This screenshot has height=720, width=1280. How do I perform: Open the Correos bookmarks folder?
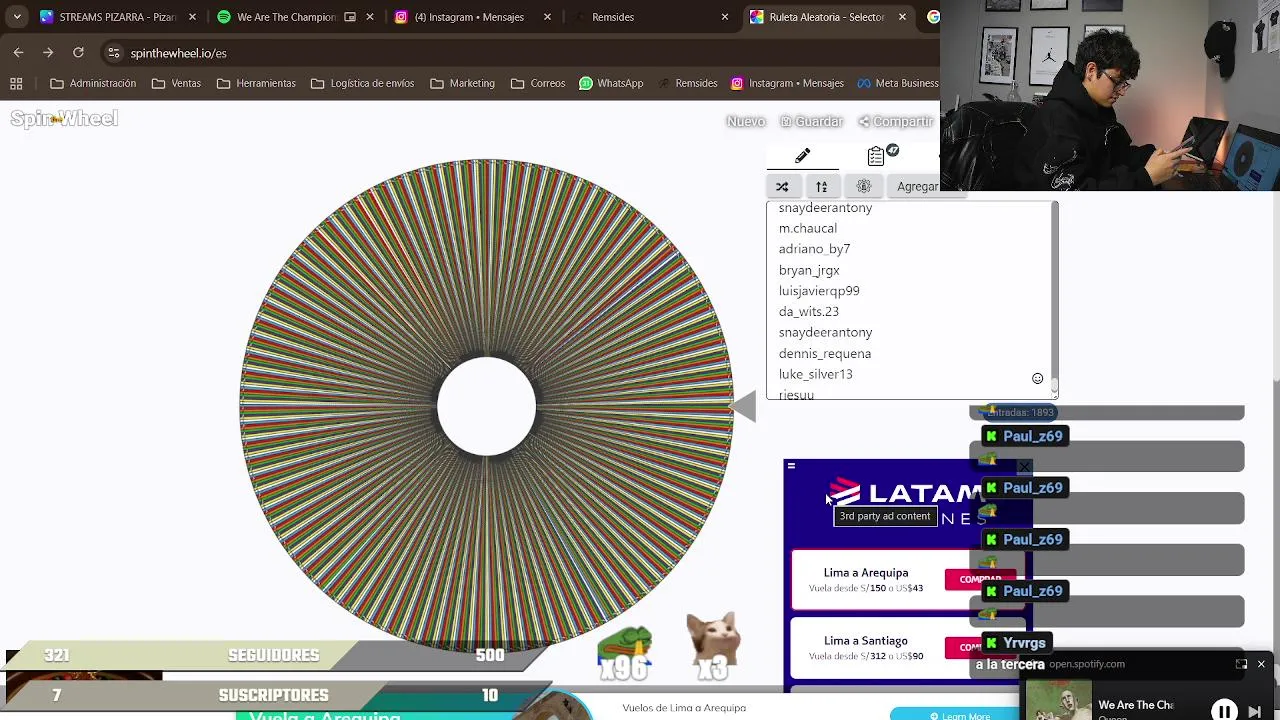[538, 83]
